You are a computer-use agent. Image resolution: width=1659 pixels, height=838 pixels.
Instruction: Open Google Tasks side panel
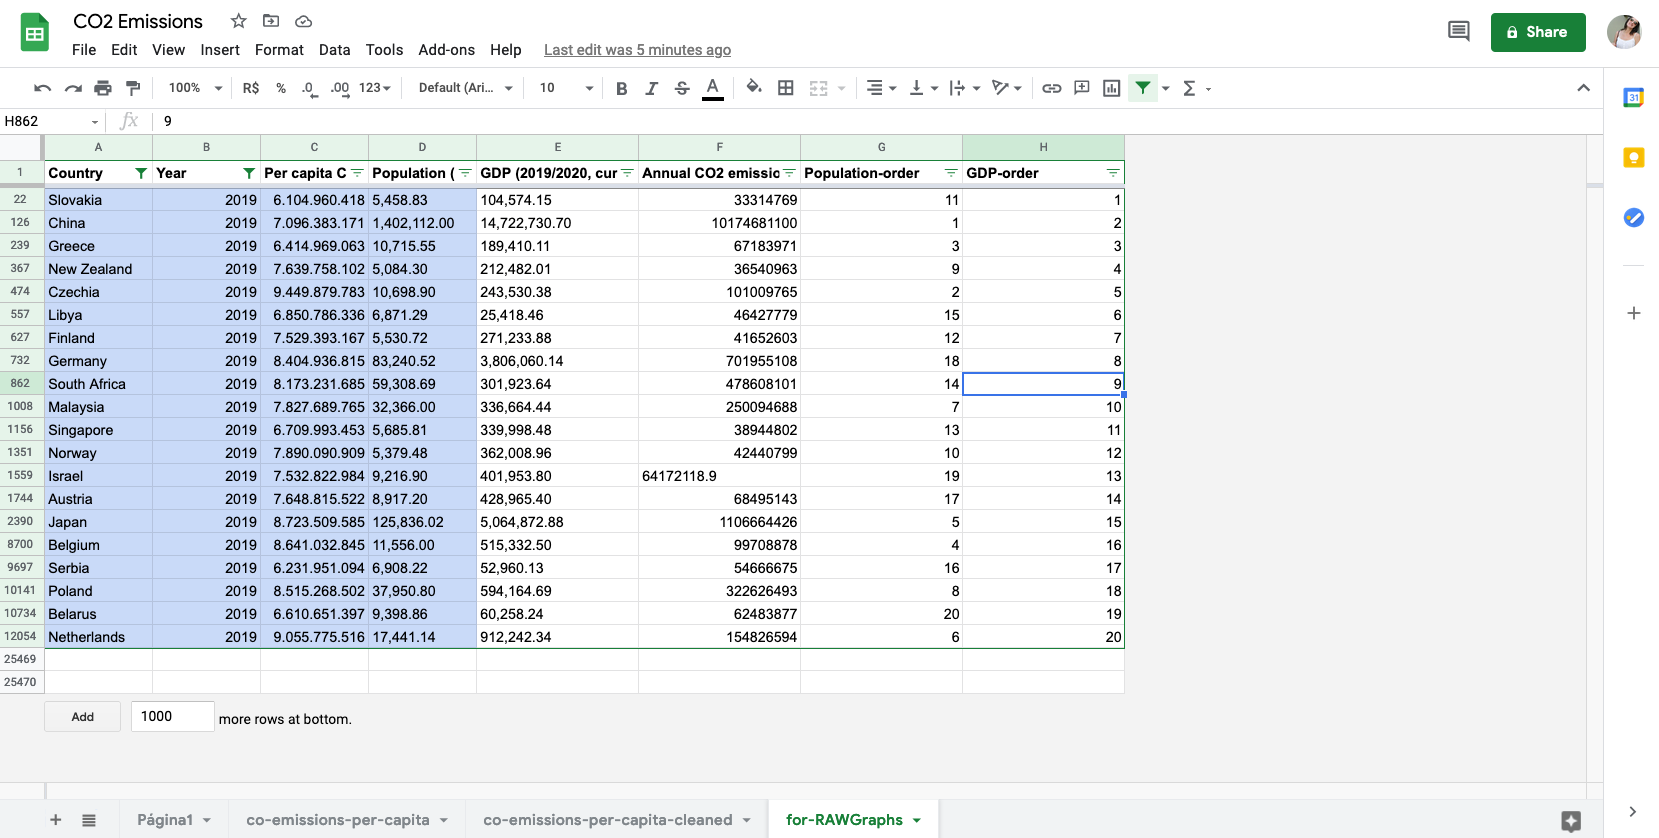tap(1633, 218)
